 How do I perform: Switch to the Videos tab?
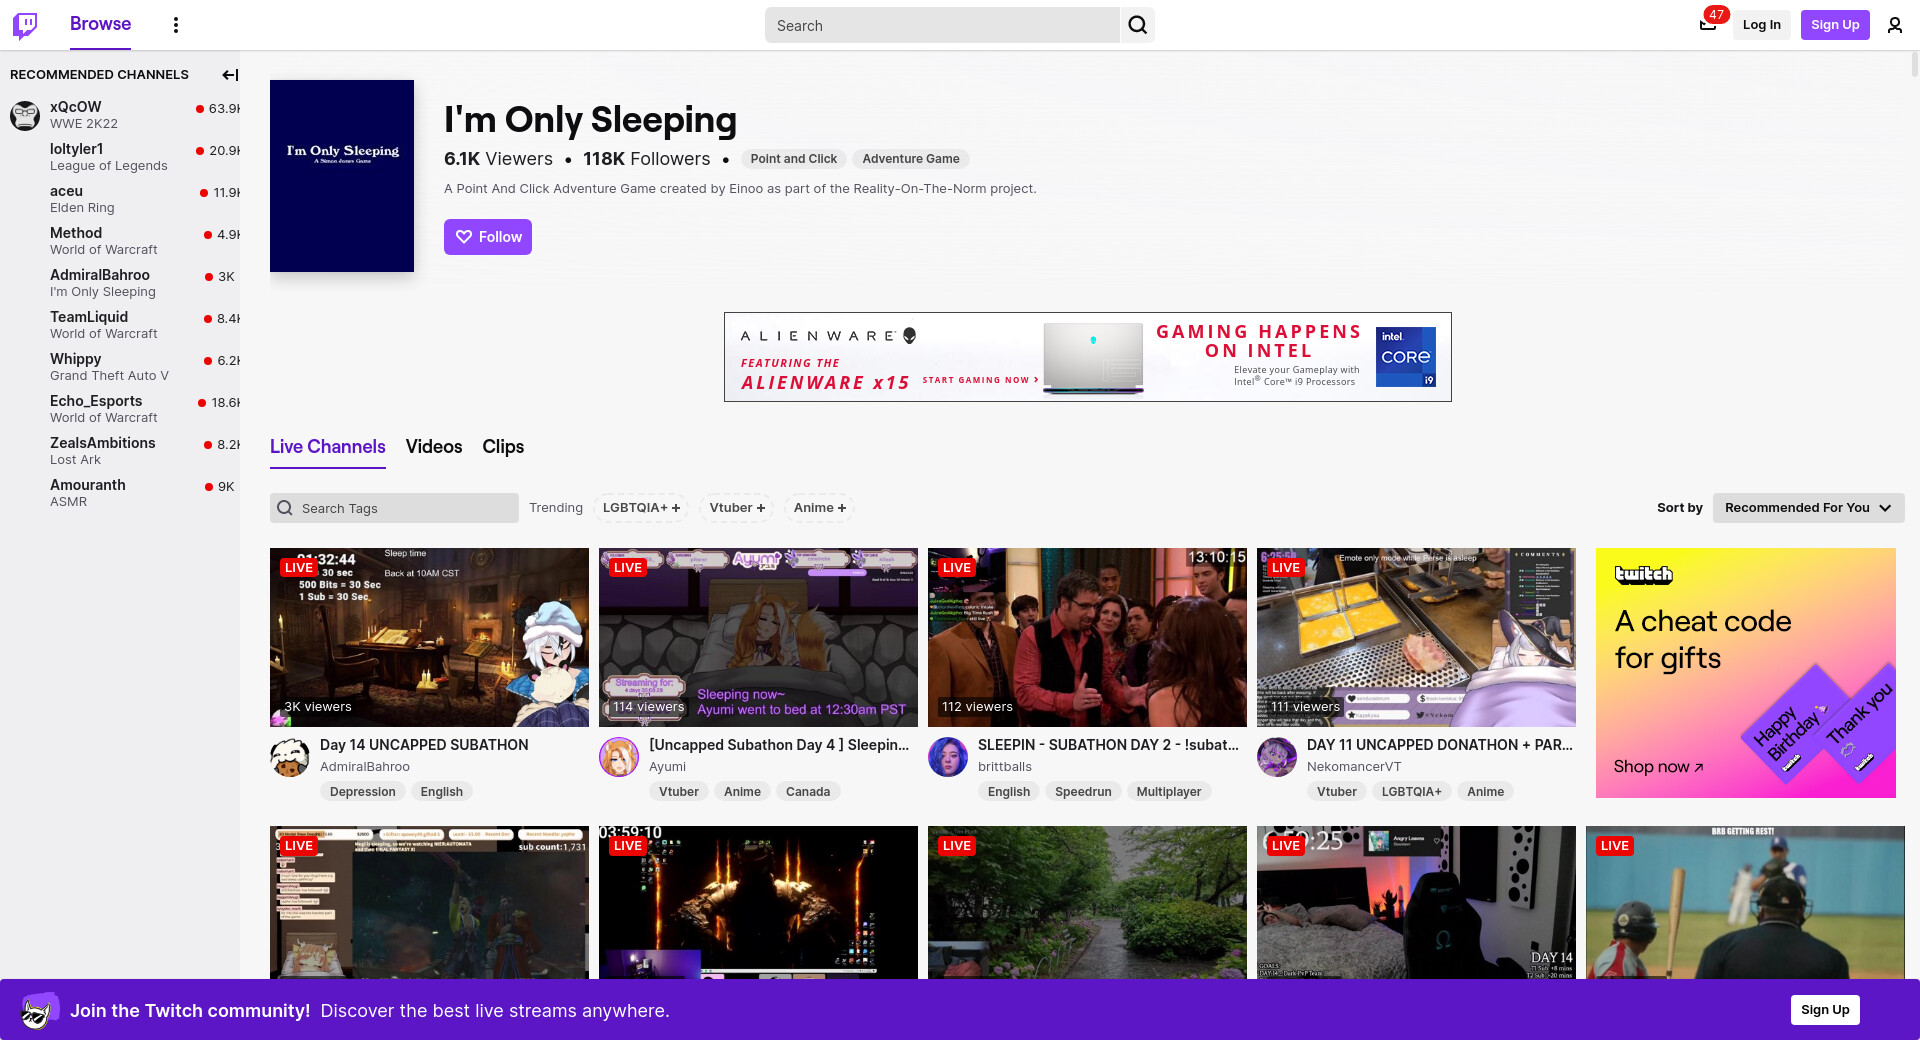pos(434,447)
